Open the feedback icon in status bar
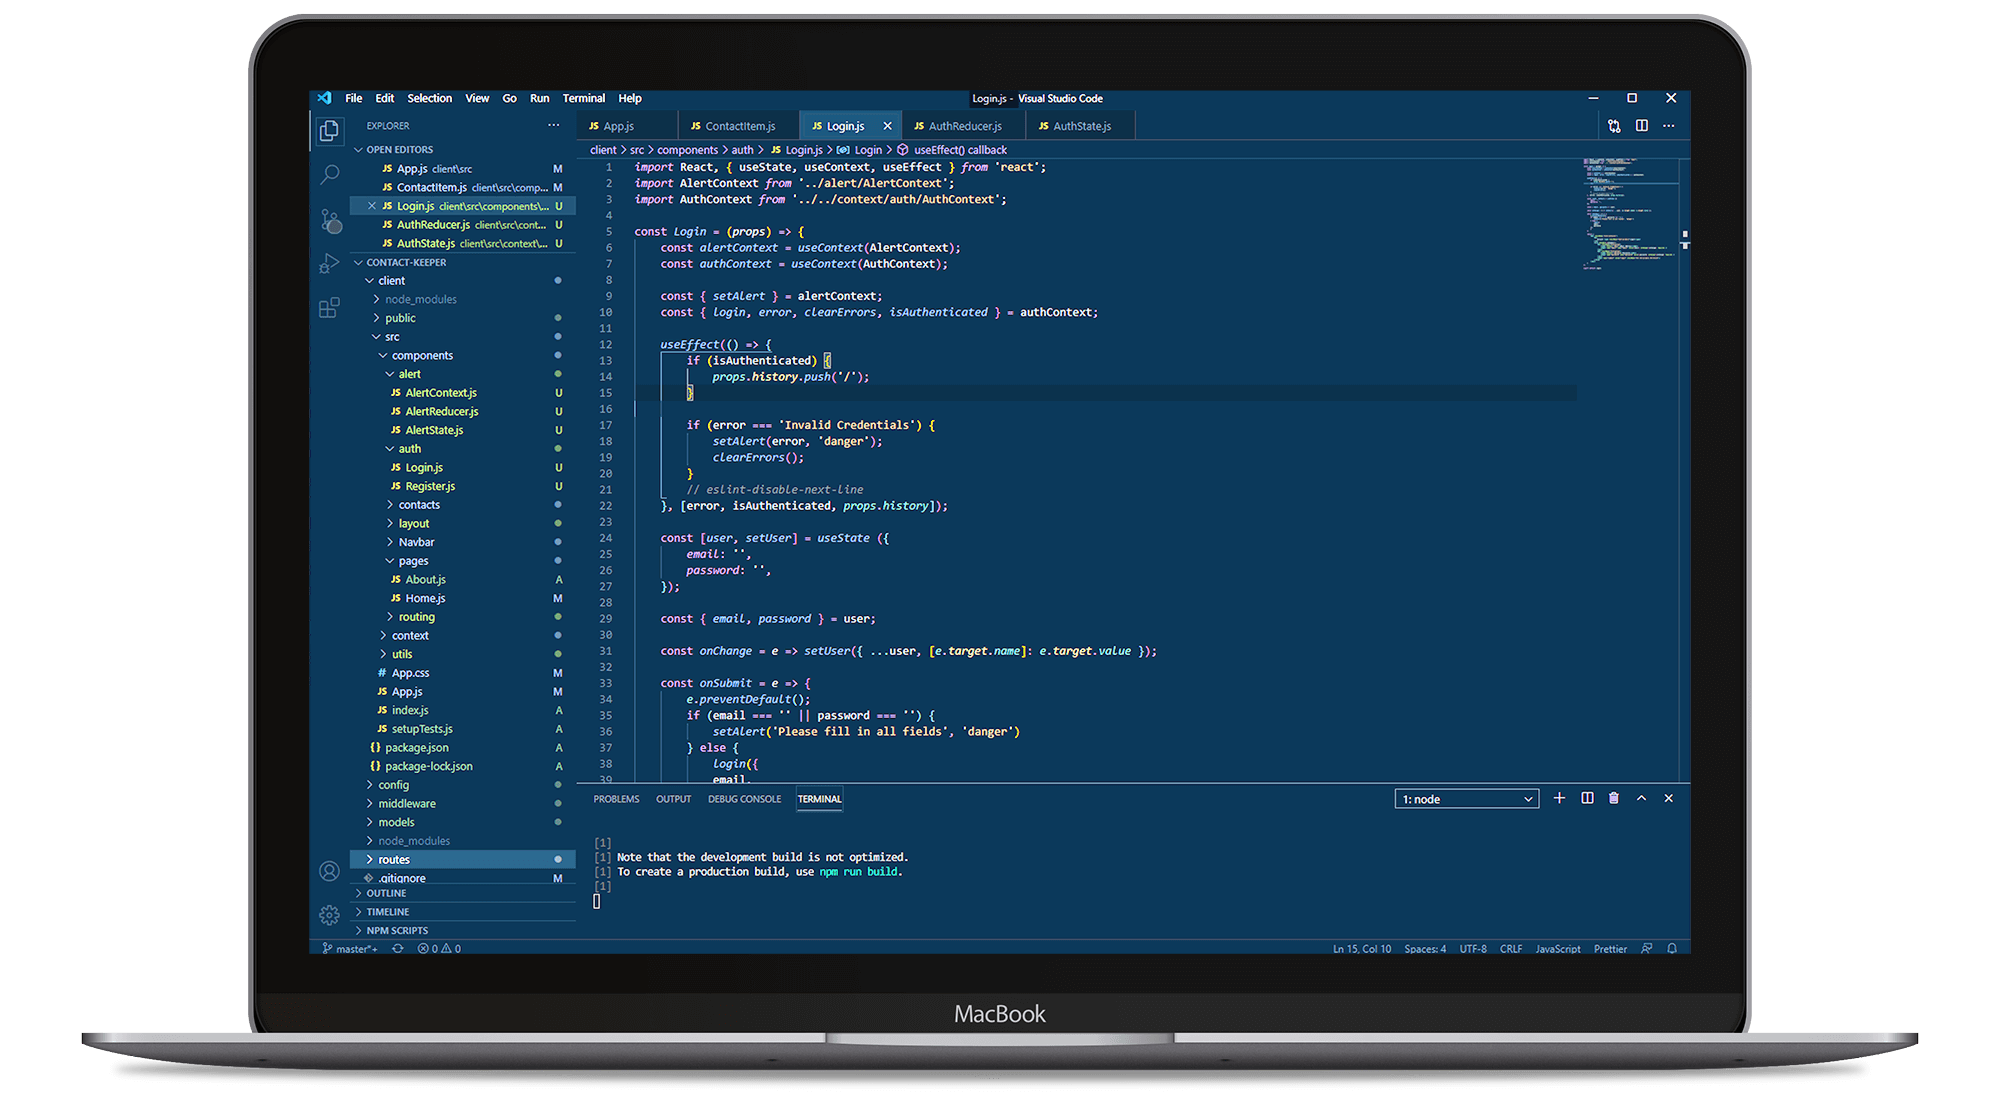Screen dimensions: 2000x1106 point(1647,949)
